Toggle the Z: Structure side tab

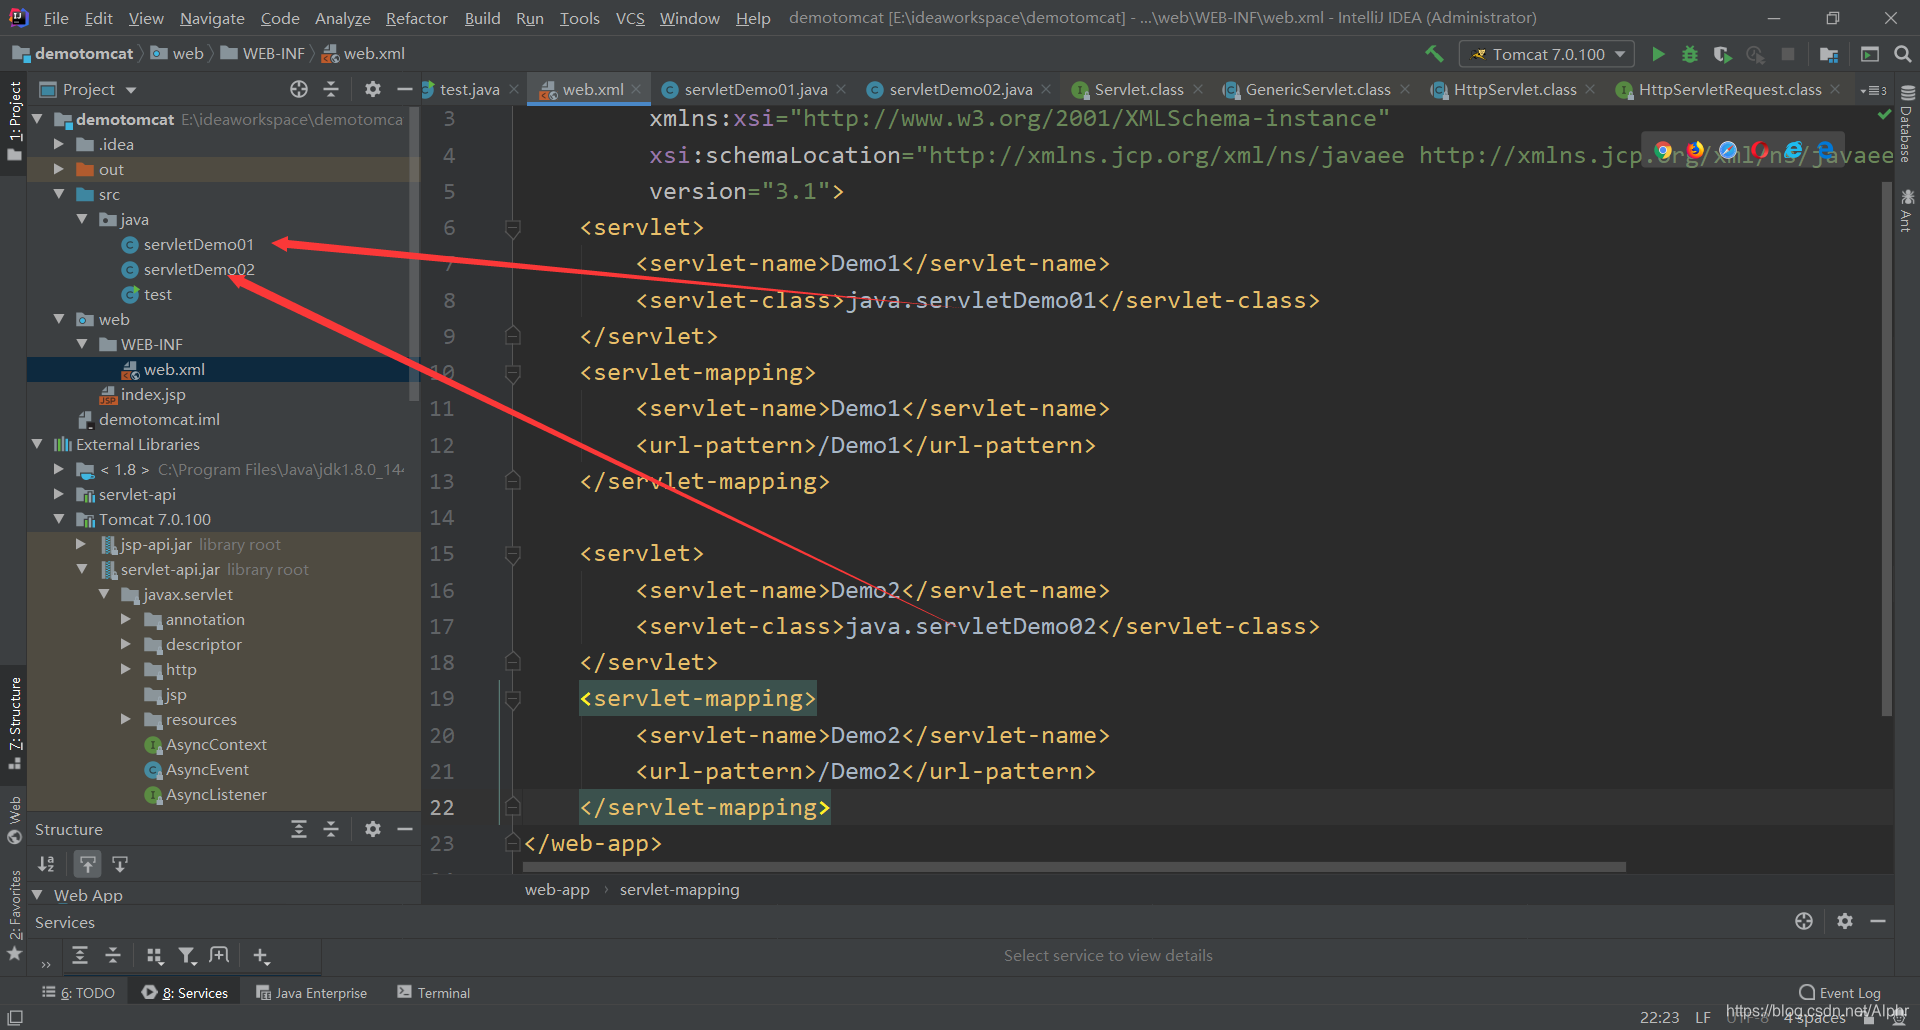14,723
